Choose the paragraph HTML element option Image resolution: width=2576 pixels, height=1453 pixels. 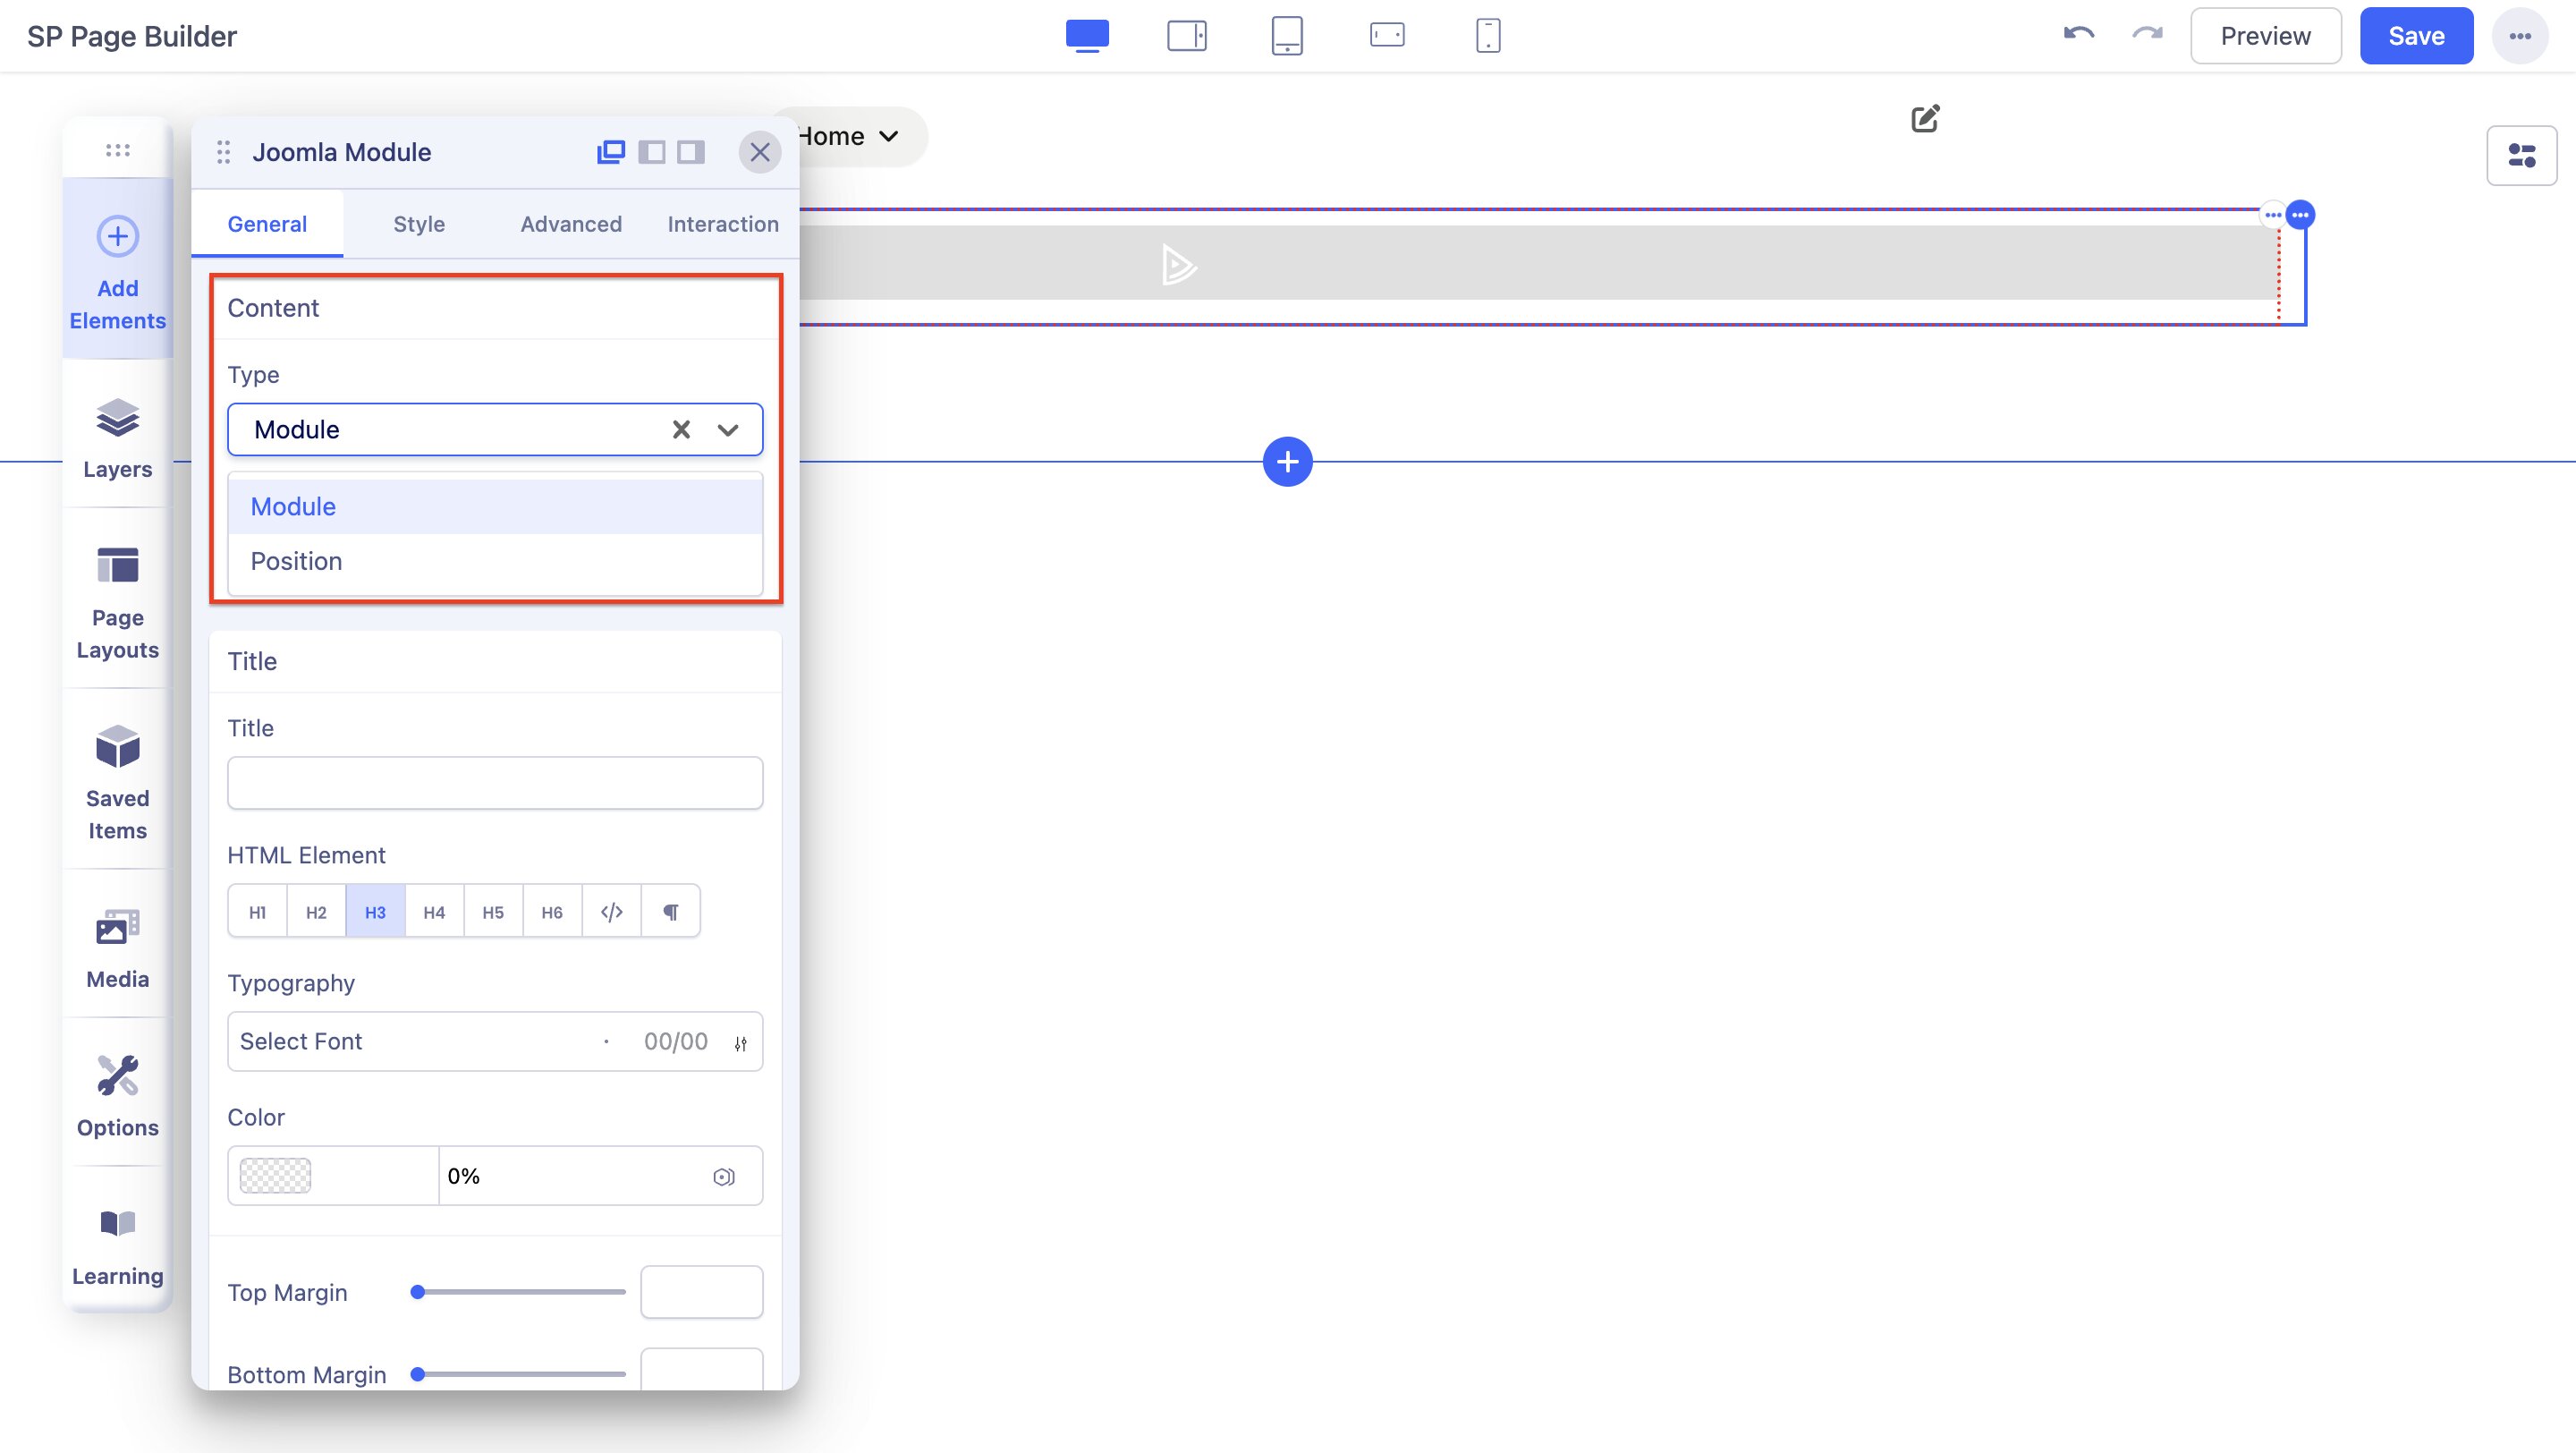pos(670,911)
